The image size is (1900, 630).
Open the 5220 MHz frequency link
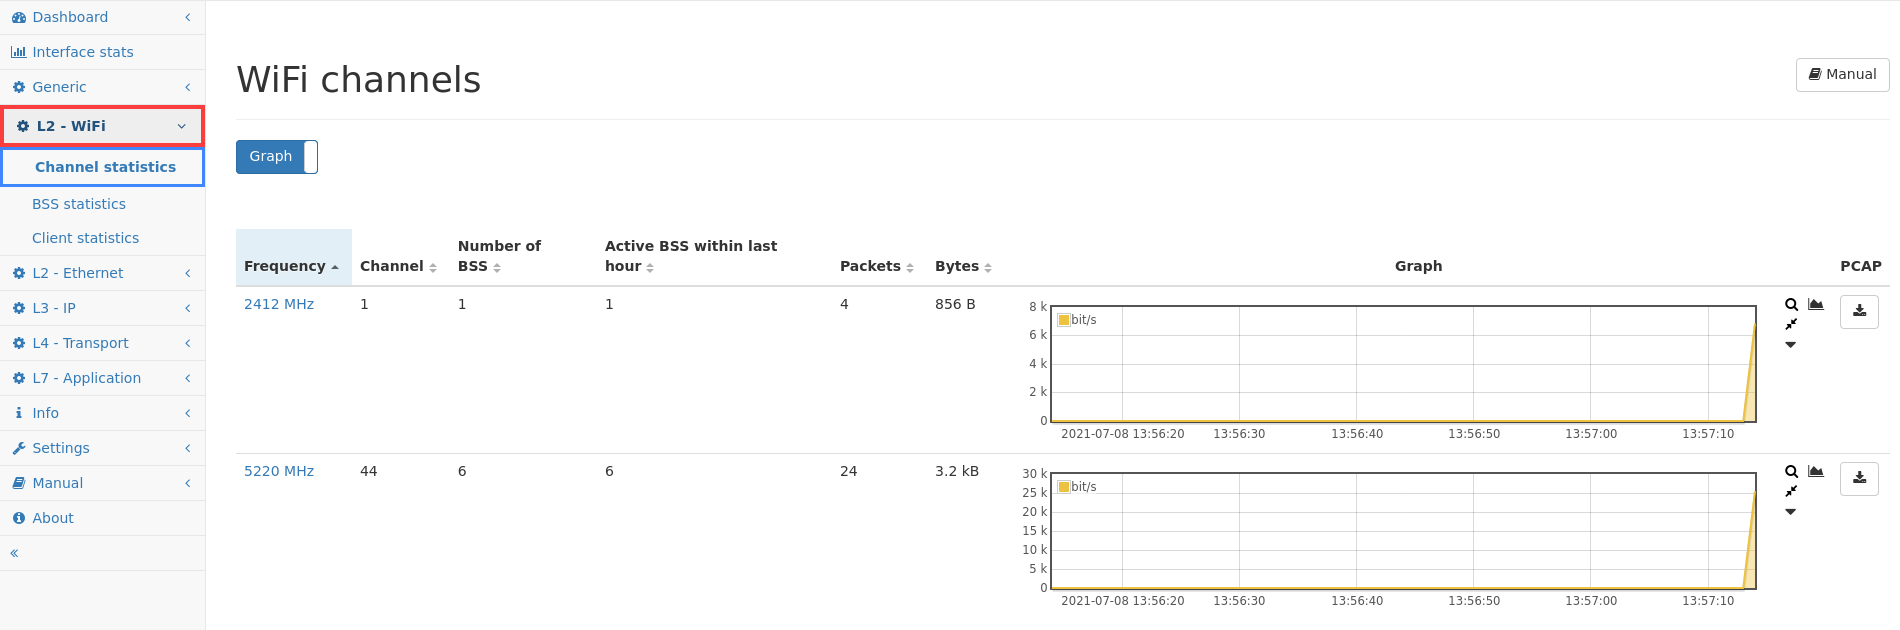(x=279, y=471)
